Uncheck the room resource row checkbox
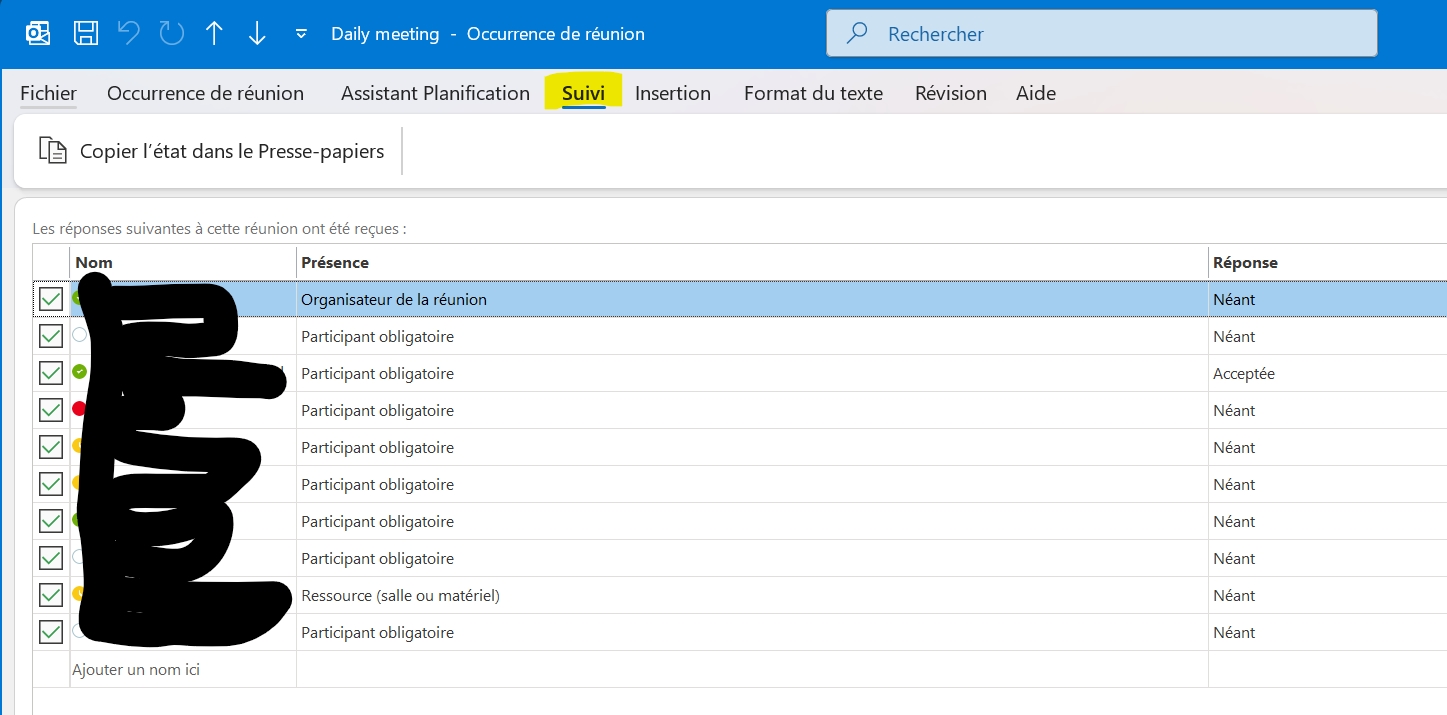Viewport: 1447px width, 715px height. pyautogui.click(x=51, y=596)
